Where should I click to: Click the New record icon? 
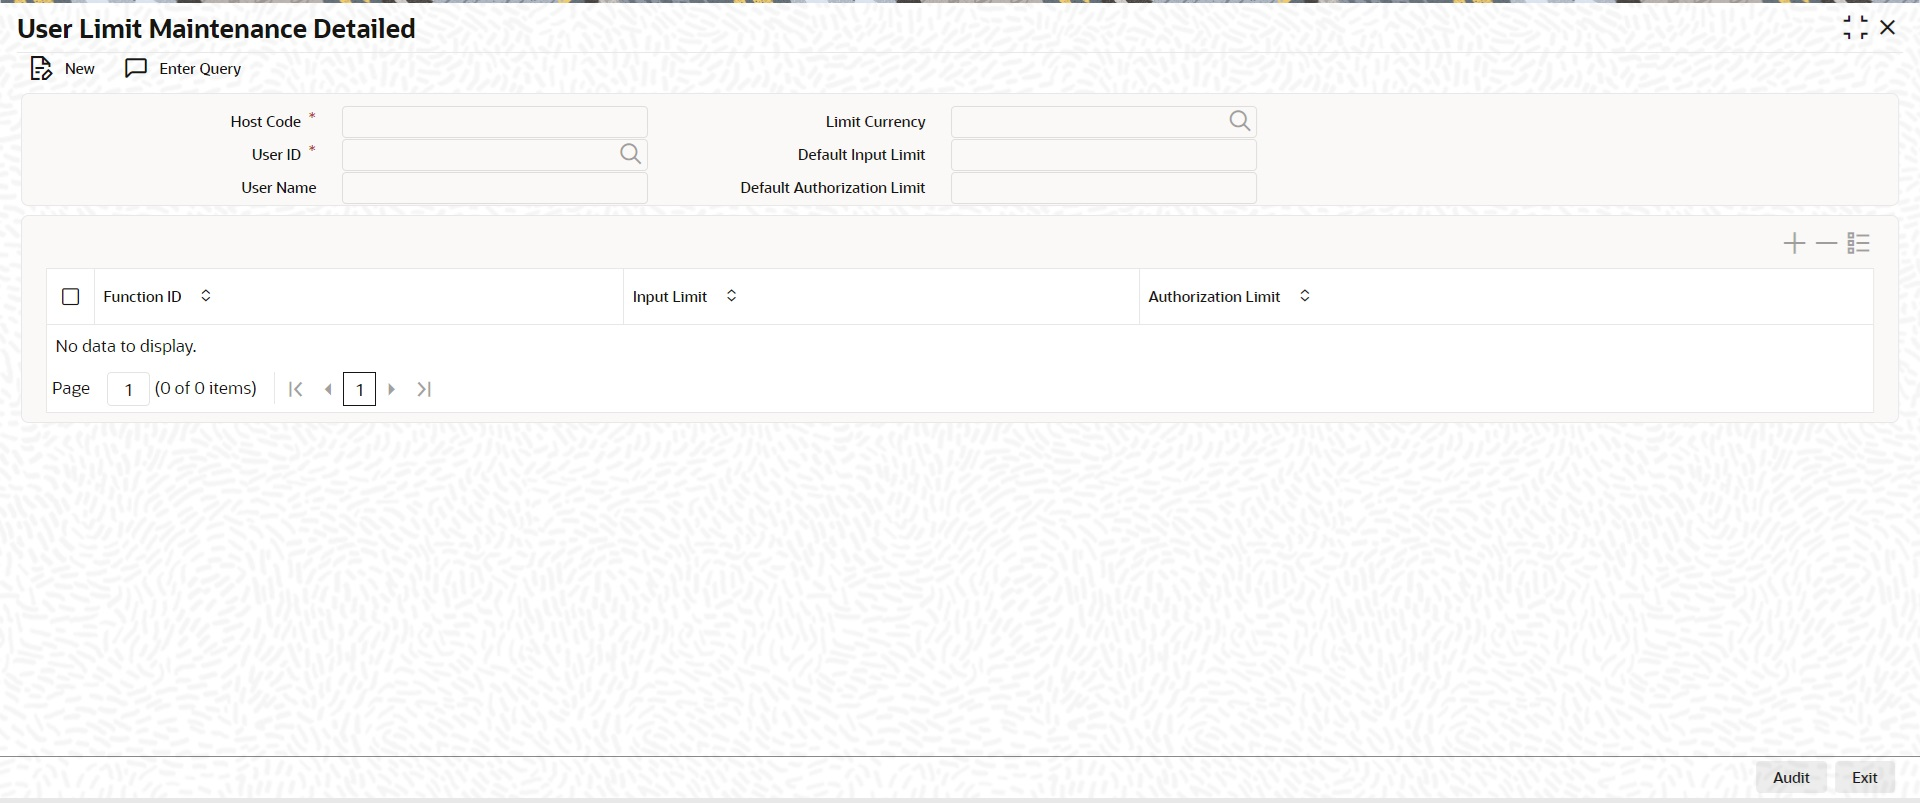pyautogui.click(x=41, y=68)
